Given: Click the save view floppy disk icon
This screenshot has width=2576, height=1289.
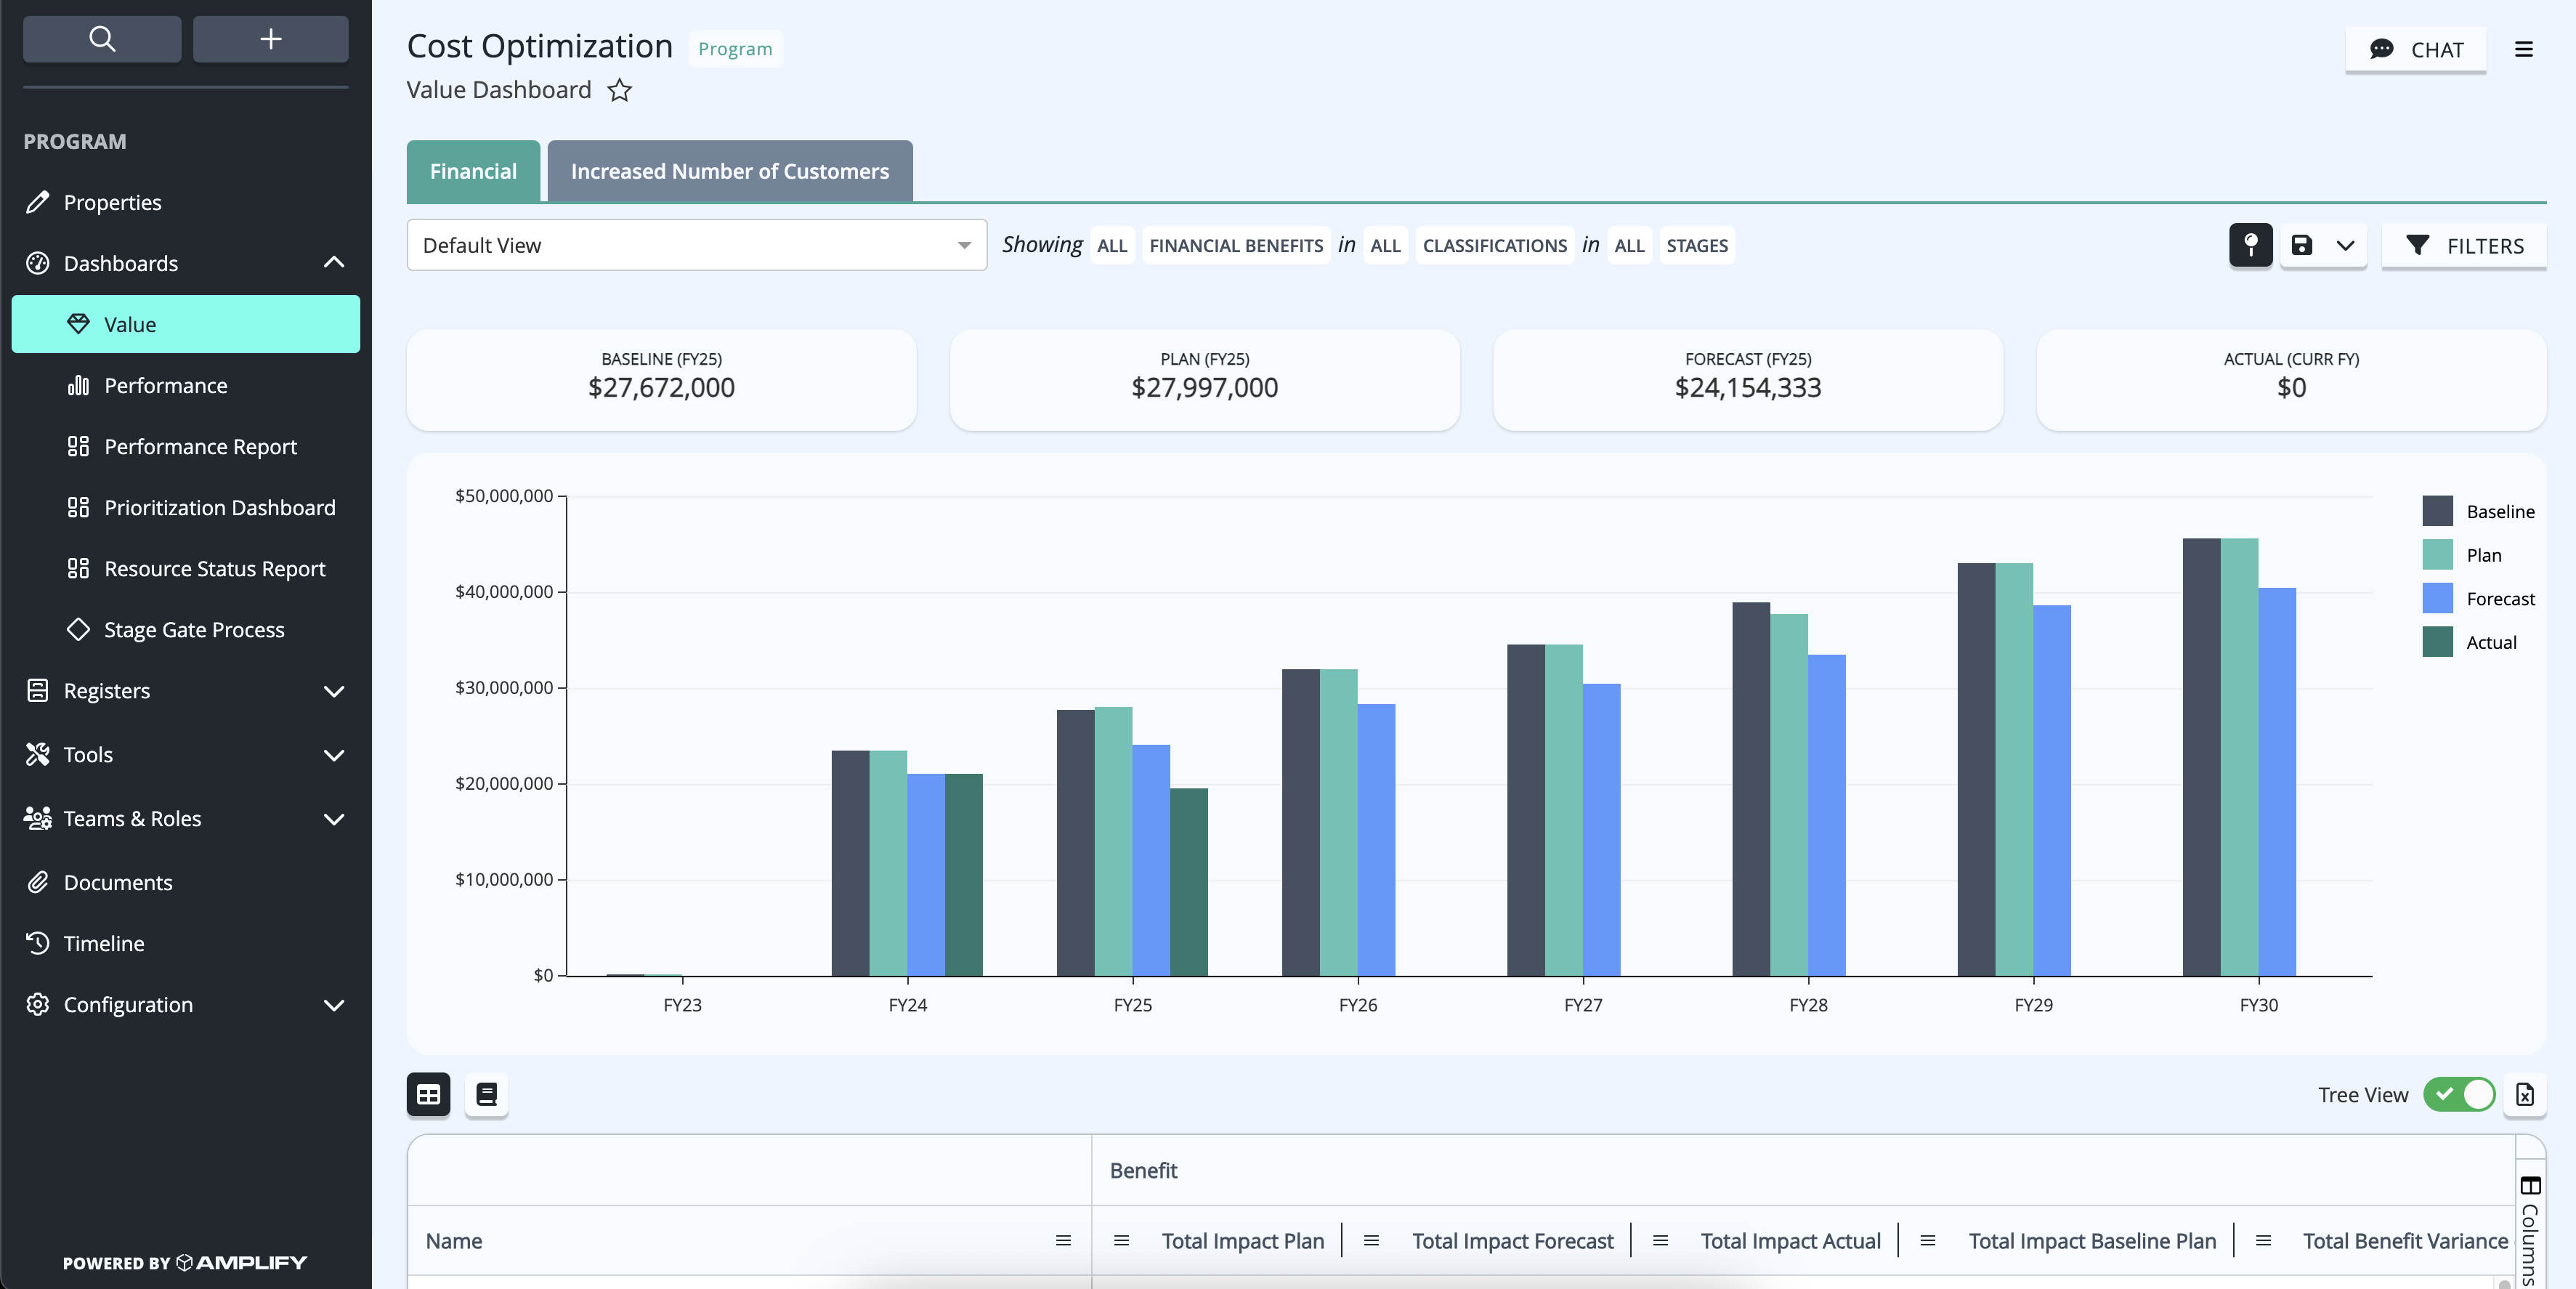Looking at the screenshot, I should click(2301, 245).
